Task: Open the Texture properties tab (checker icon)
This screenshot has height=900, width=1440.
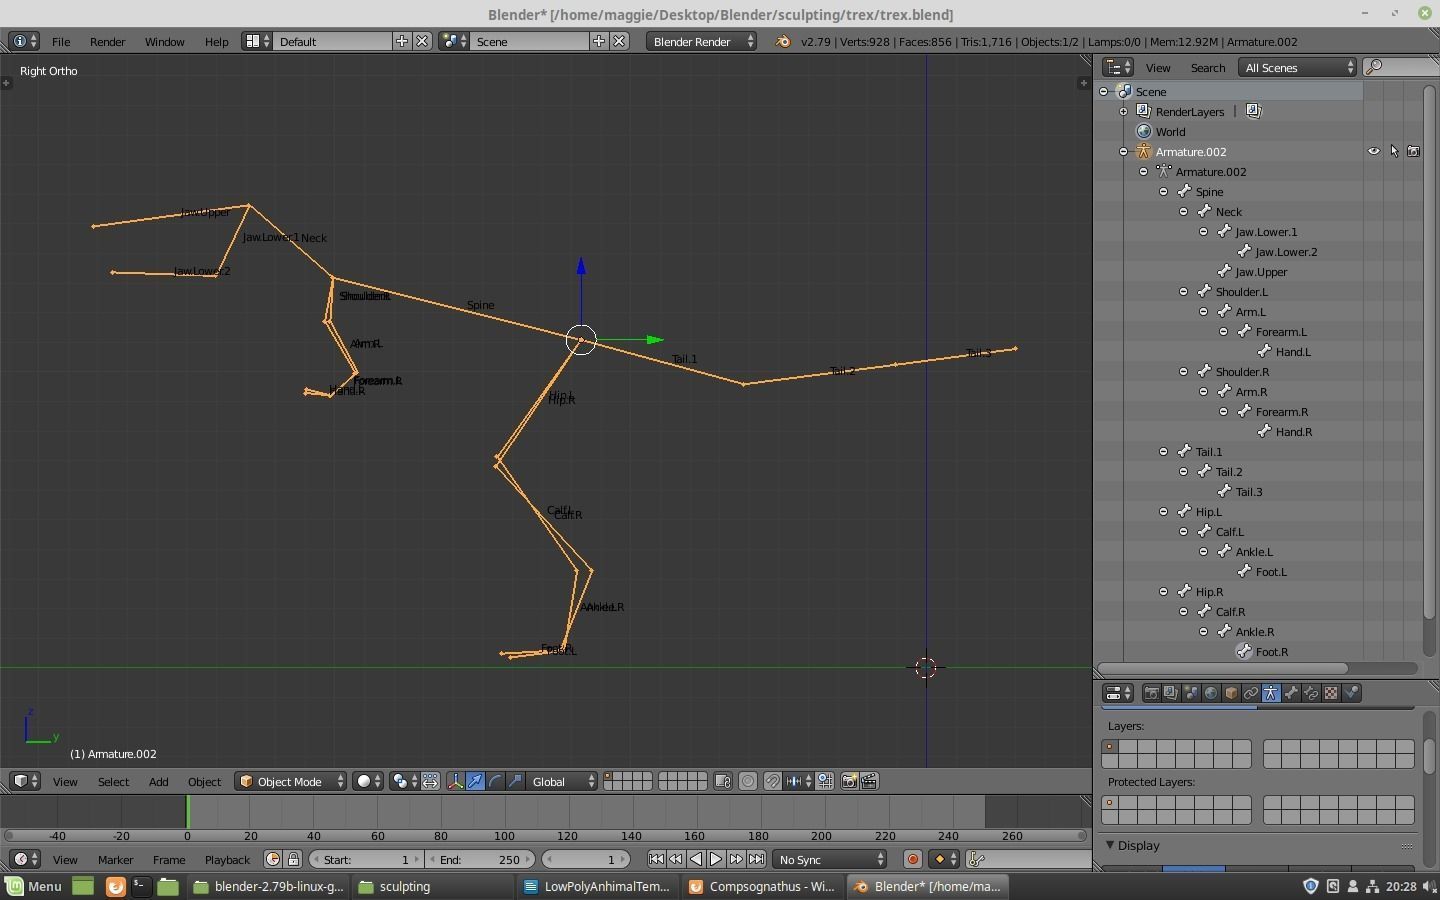Action: [1331, 693]
